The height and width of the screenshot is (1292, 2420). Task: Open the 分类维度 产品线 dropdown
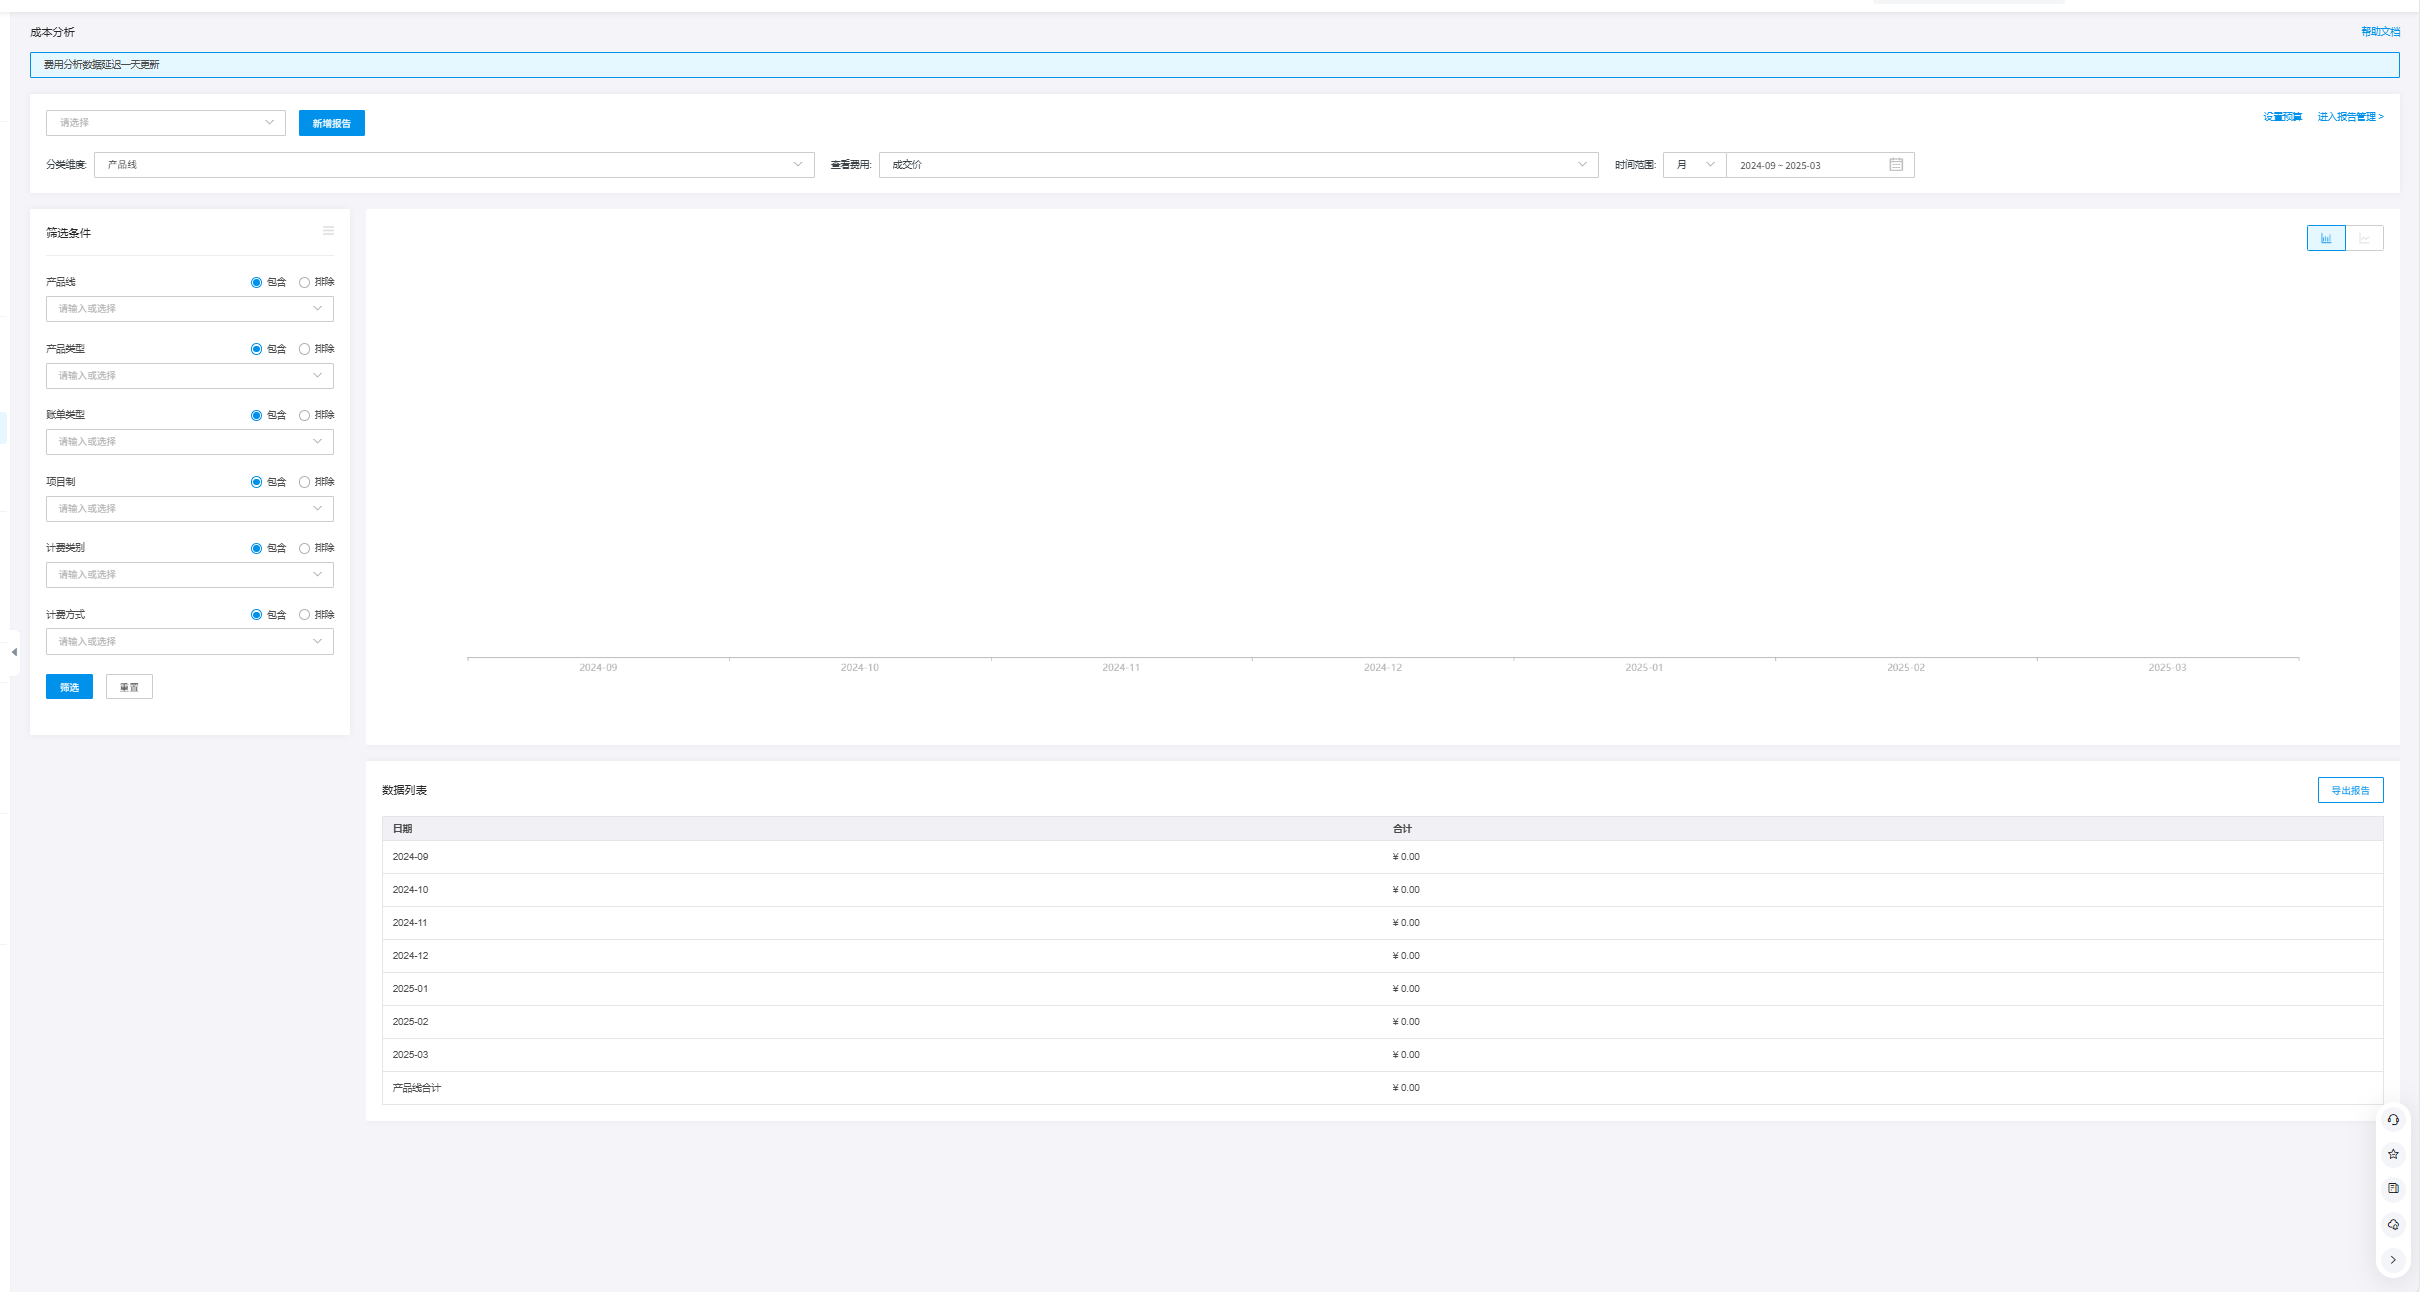coord(454,165)
